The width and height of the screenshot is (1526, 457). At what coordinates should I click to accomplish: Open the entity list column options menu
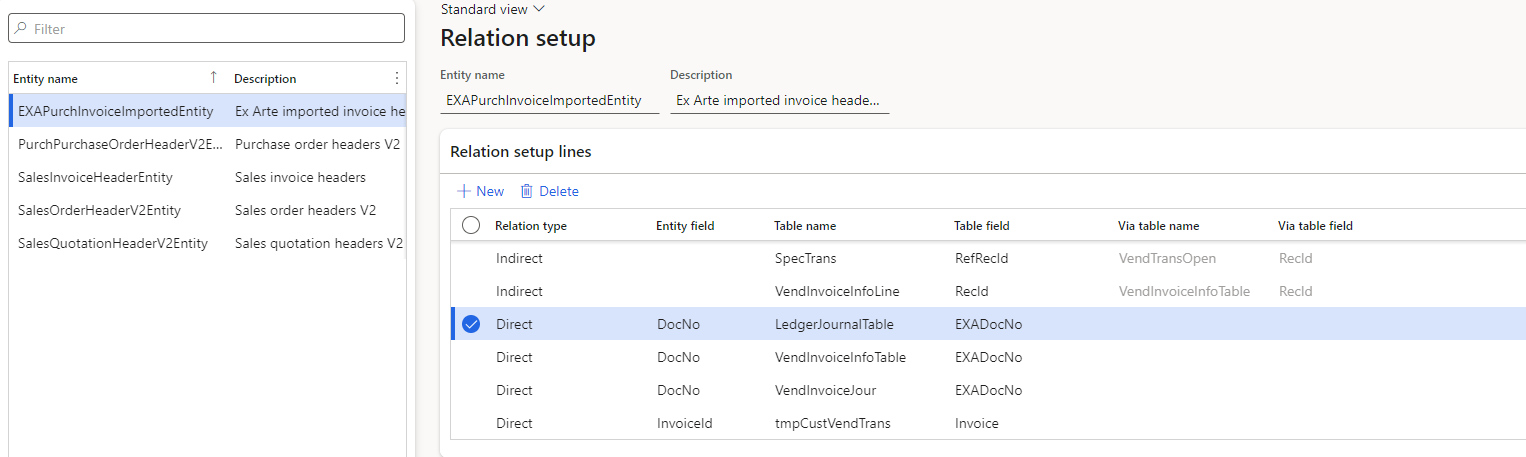click(x=396, y=78)
